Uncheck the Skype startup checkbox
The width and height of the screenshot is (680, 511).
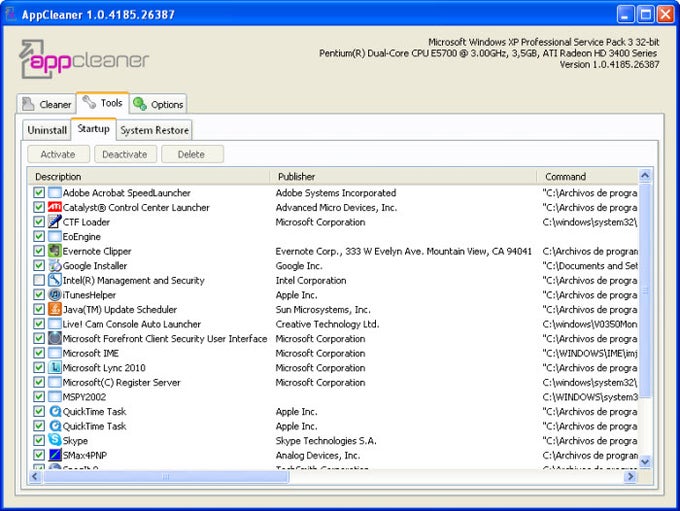pos(39,440)
